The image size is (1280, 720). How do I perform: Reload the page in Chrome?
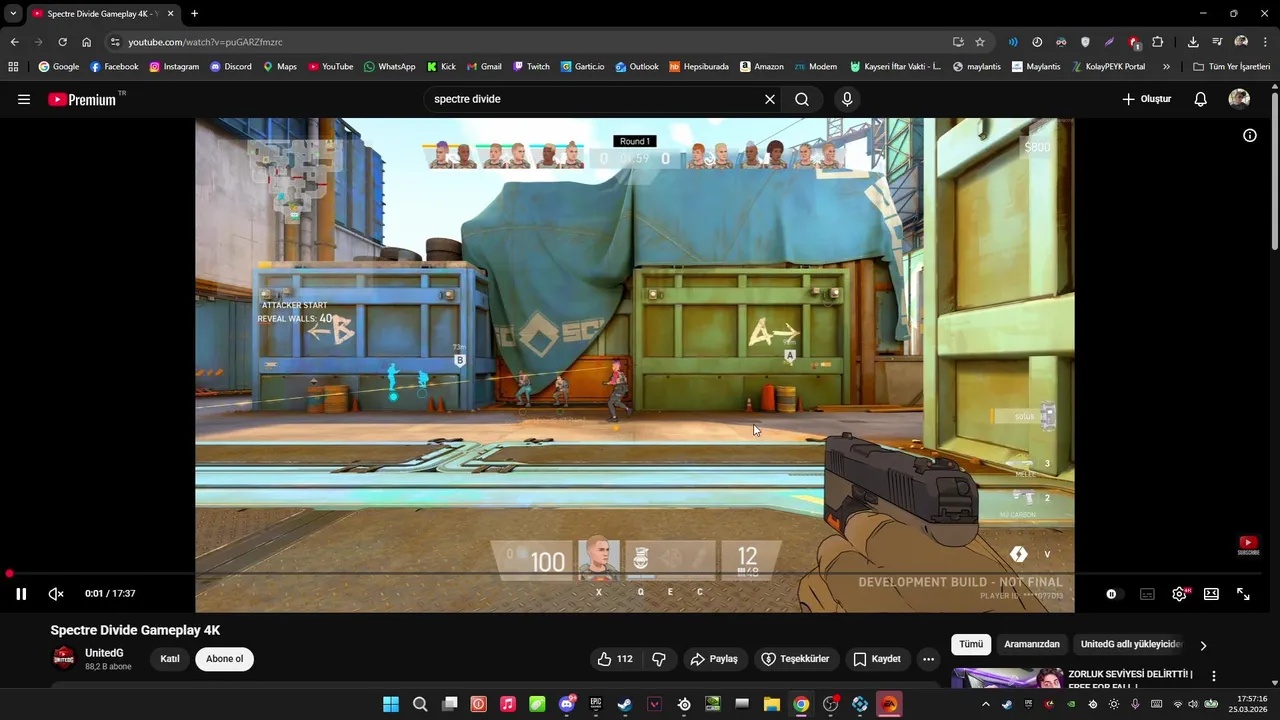[x=62, y=42]
